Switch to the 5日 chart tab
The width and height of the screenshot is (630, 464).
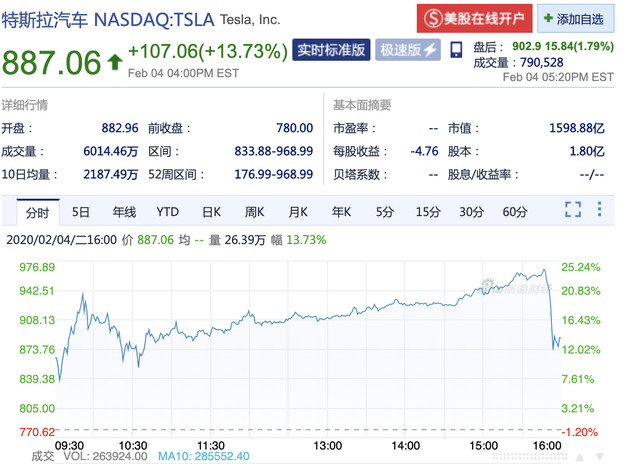tap(80, 211)
